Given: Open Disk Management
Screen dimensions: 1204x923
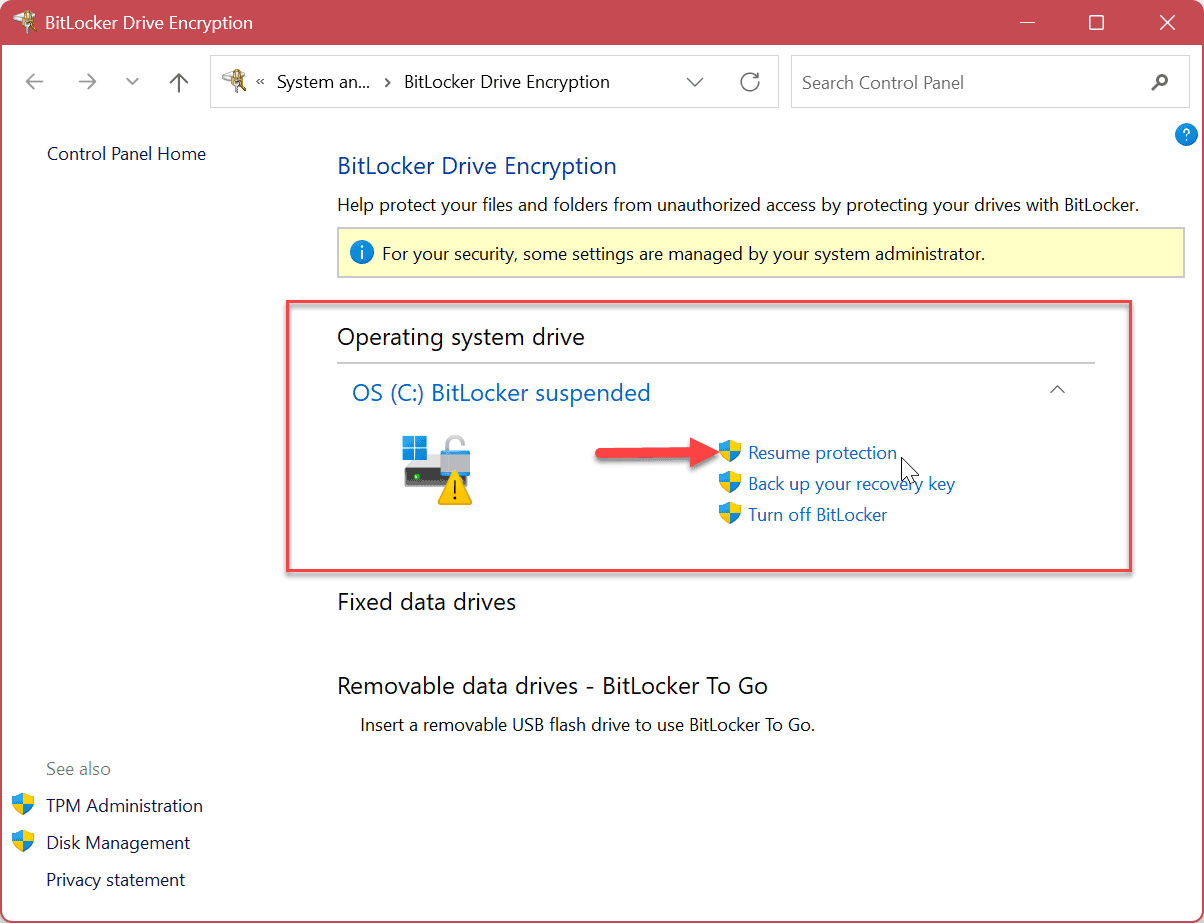Looking at the screenshot, I should click(x=118, y=843).
